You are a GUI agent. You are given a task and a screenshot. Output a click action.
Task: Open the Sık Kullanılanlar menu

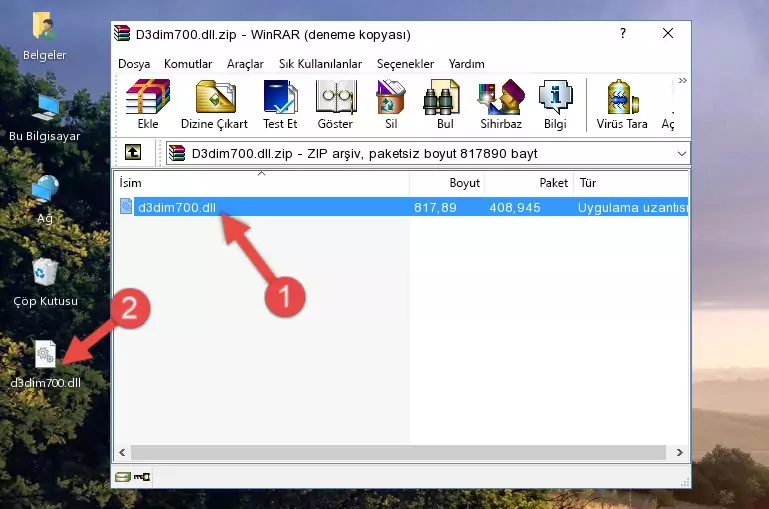pyautogui.click(x=320, y=64)
